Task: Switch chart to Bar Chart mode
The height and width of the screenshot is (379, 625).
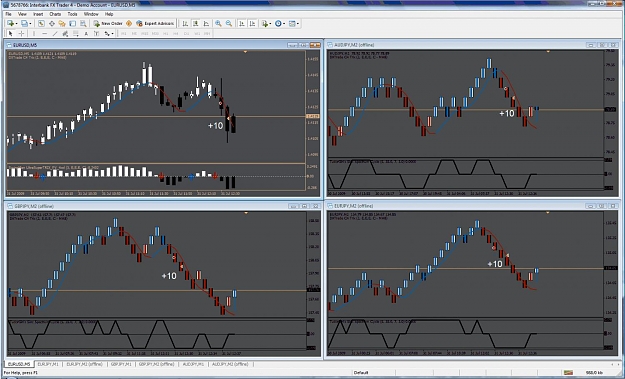Action: pos(185,24)
